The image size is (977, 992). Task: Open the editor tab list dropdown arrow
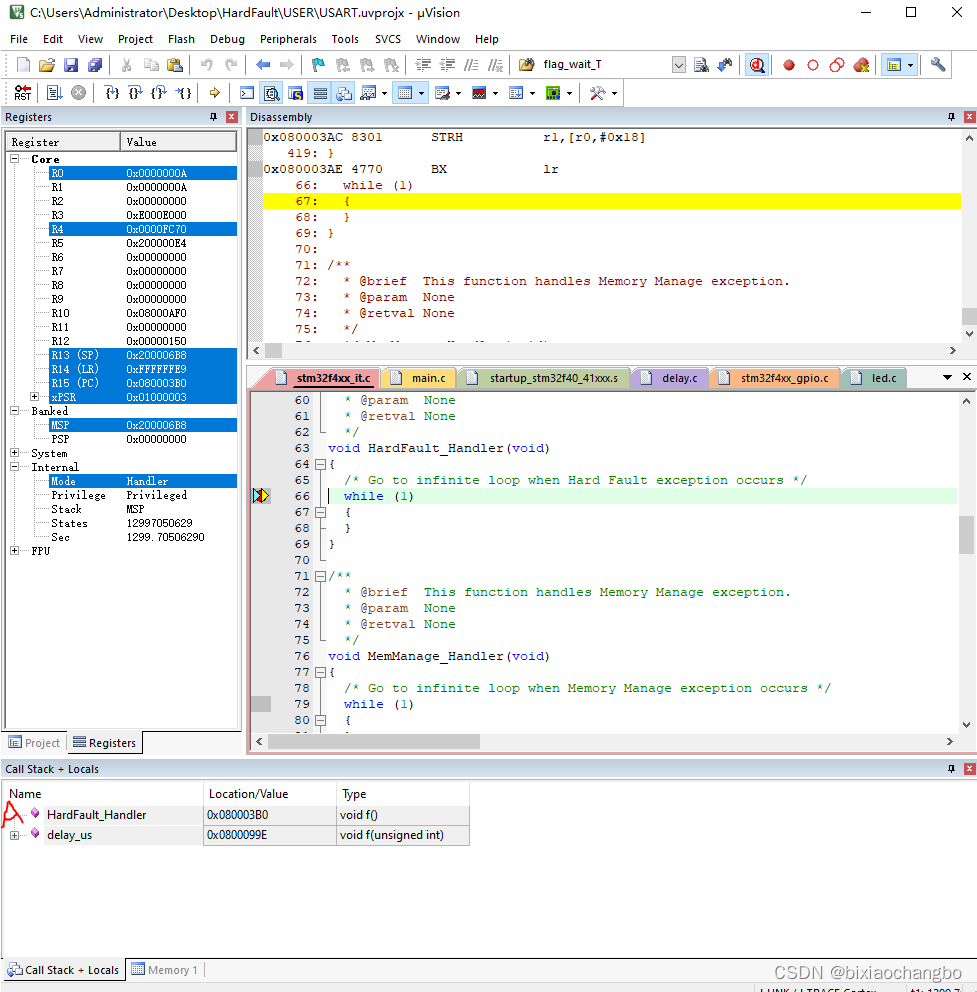(x=947, y=377)
